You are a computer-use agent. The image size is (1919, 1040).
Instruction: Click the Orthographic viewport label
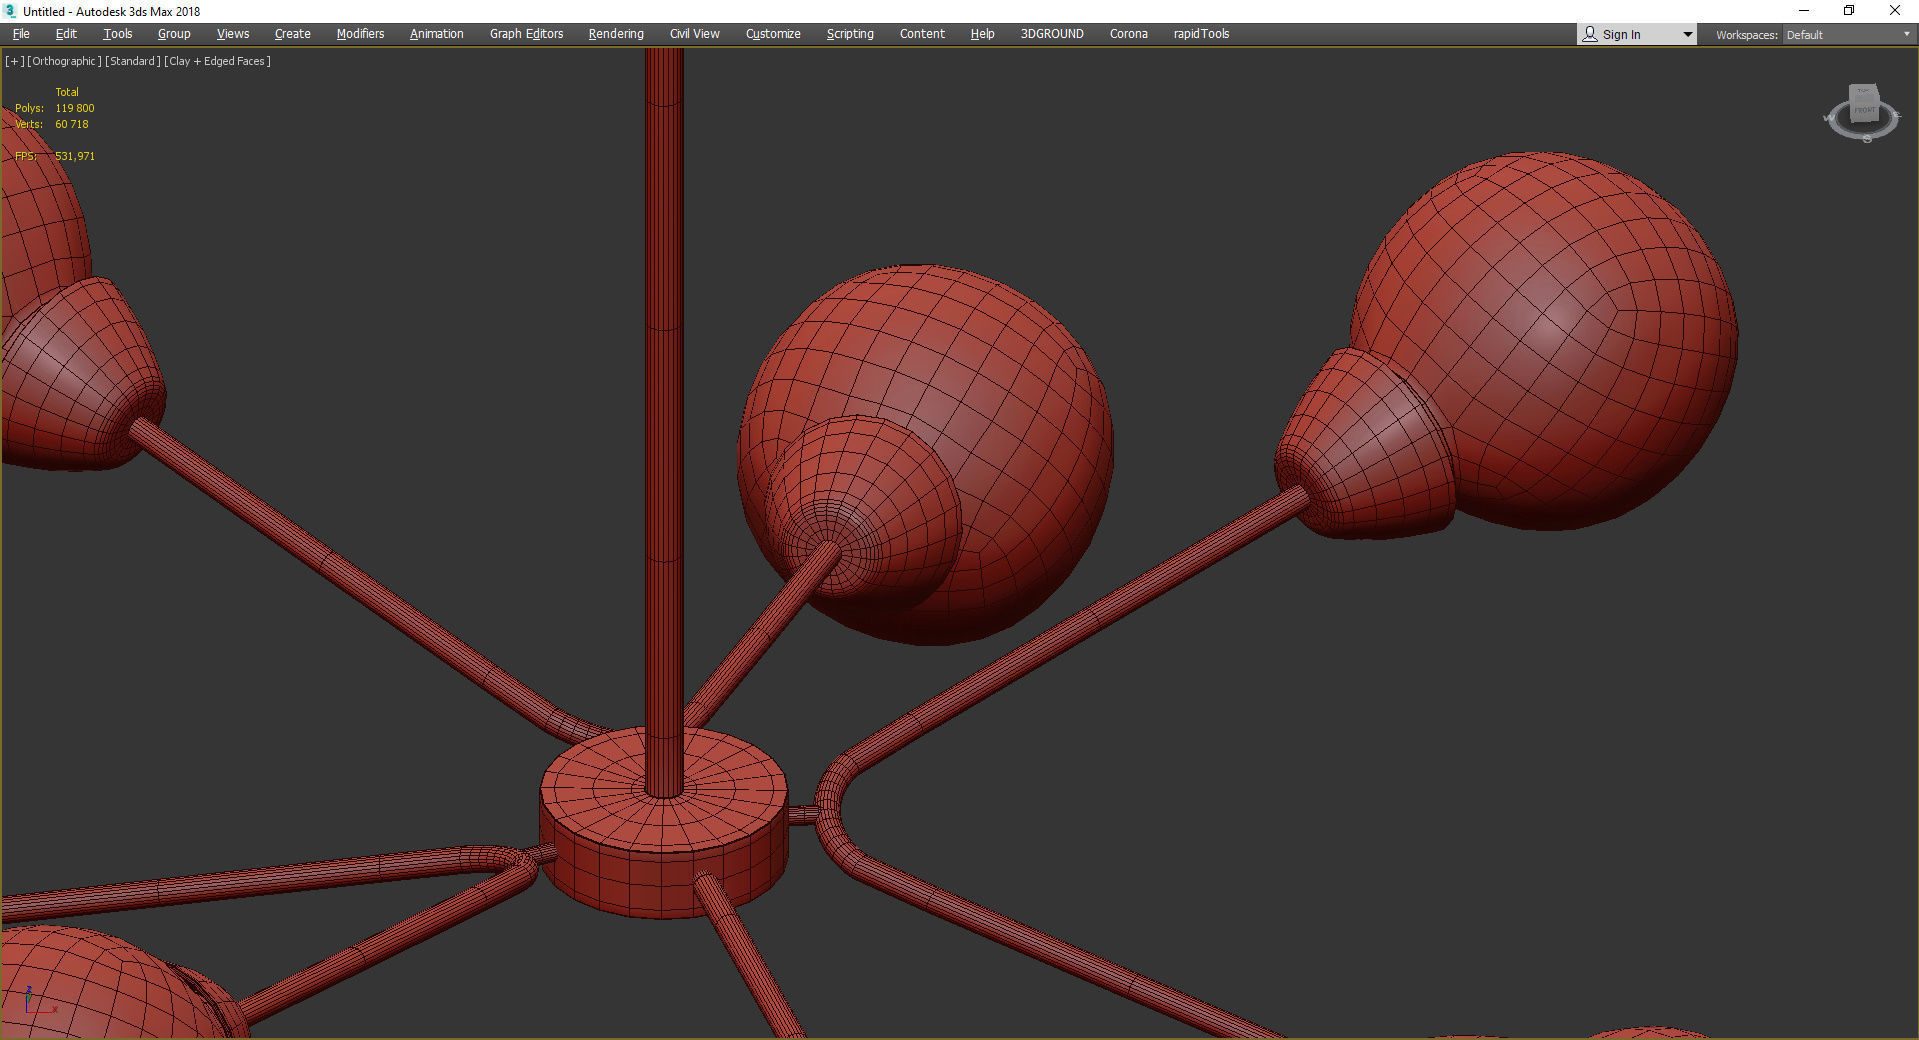64,61
